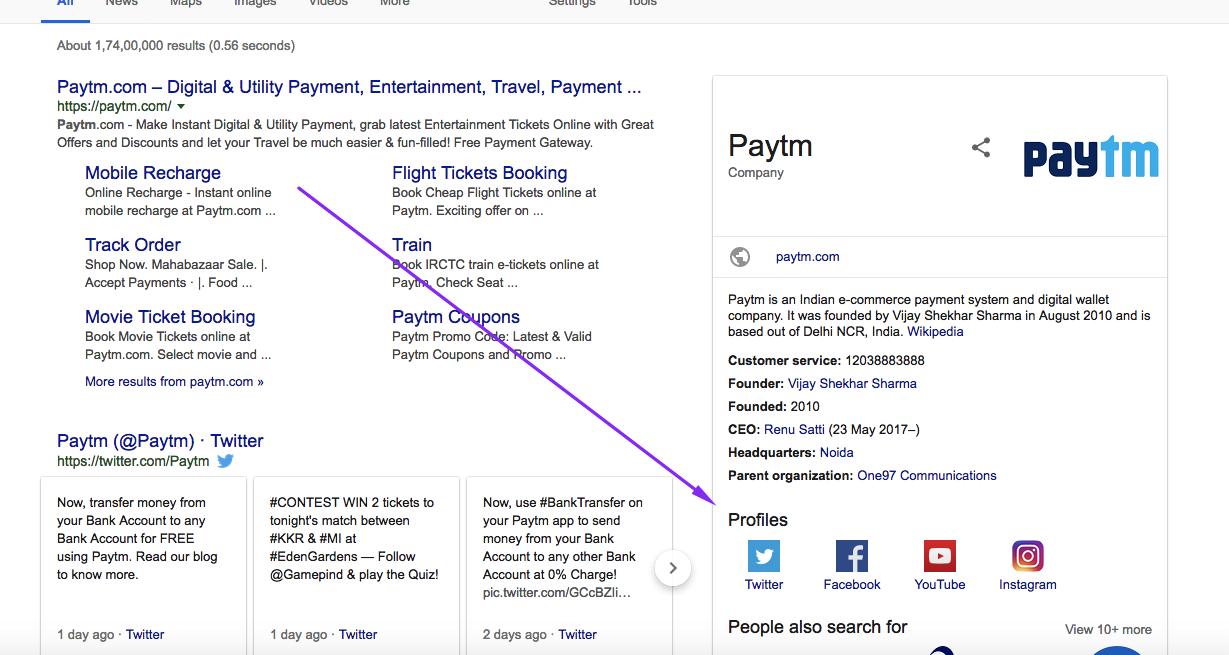Open the Noida headquarters link
Screen dimensions: 1229x655
(837, 453)
